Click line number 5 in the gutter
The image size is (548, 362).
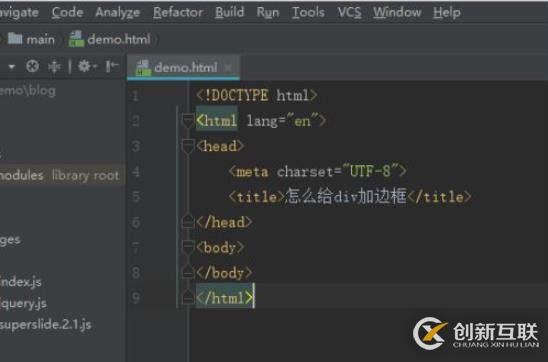tap(136, 196)
